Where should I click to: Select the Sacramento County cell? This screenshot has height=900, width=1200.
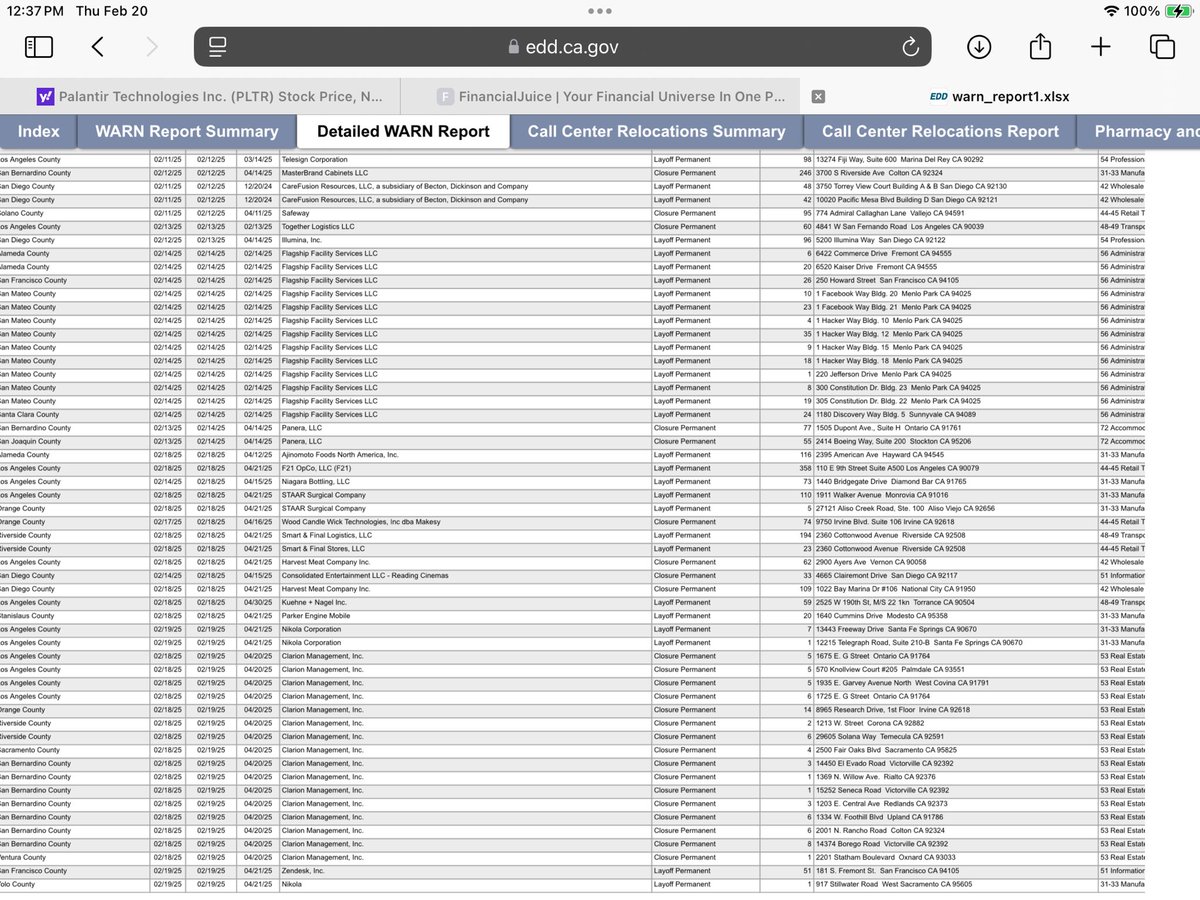[74, 750]
